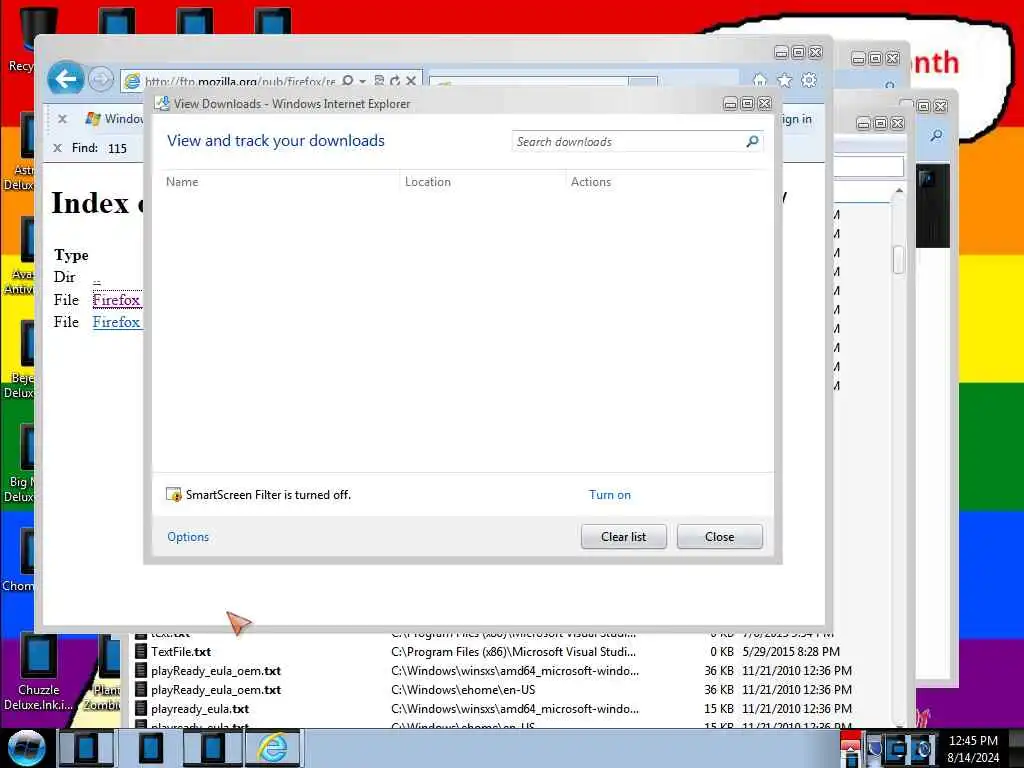Click the first taskbar window button
This screenshot has width=1024, height=768.
click(87, 748)
